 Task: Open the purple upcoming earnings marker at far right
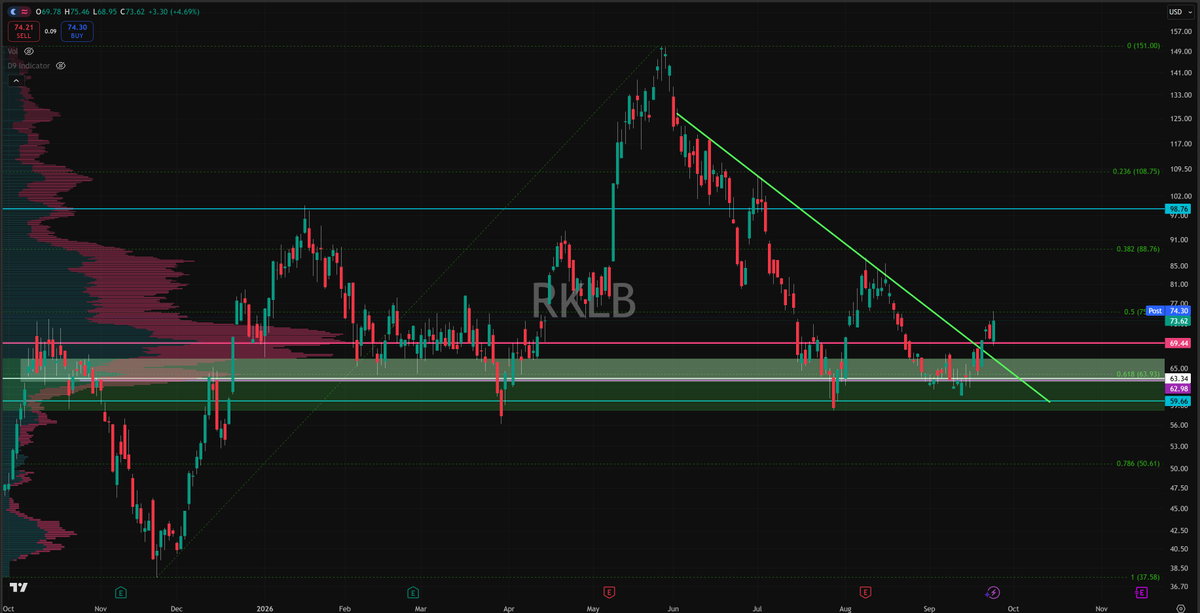pyautogui.click(x=1141, y=592)
